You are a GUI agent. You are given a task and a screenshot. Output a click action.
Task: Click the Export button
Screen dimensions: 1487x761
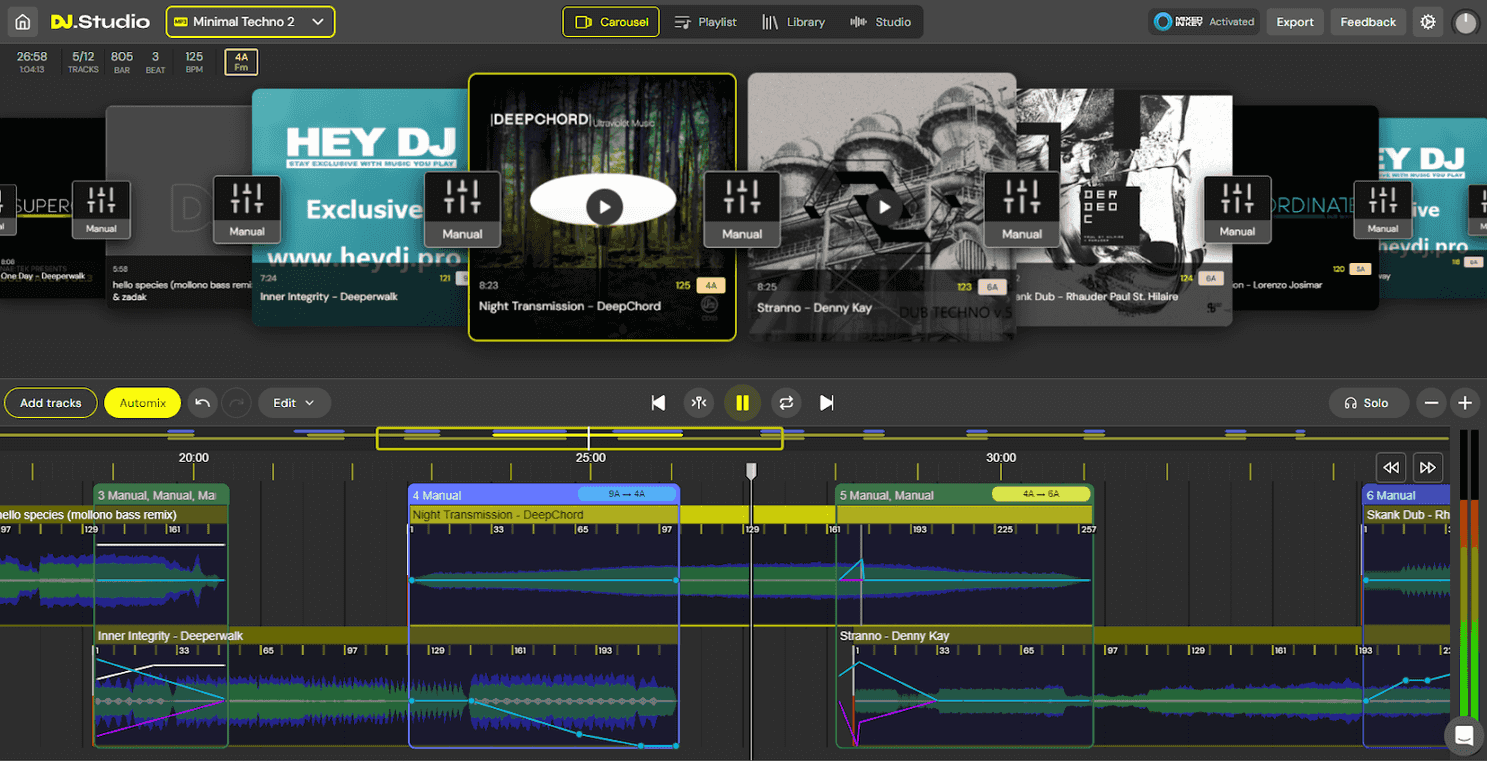coord(1294,22)
